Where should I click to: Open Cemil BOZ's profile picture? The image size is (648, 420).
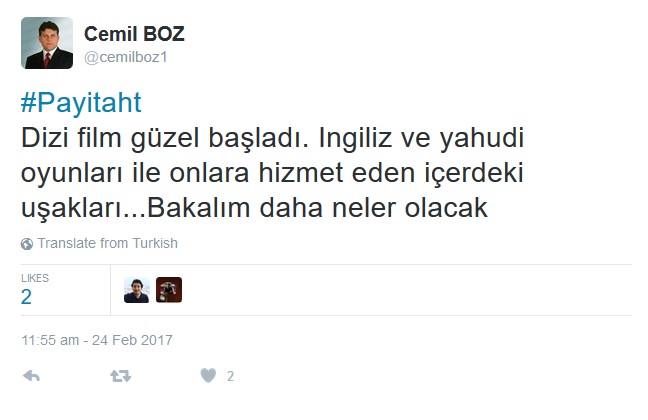(47, 43)
